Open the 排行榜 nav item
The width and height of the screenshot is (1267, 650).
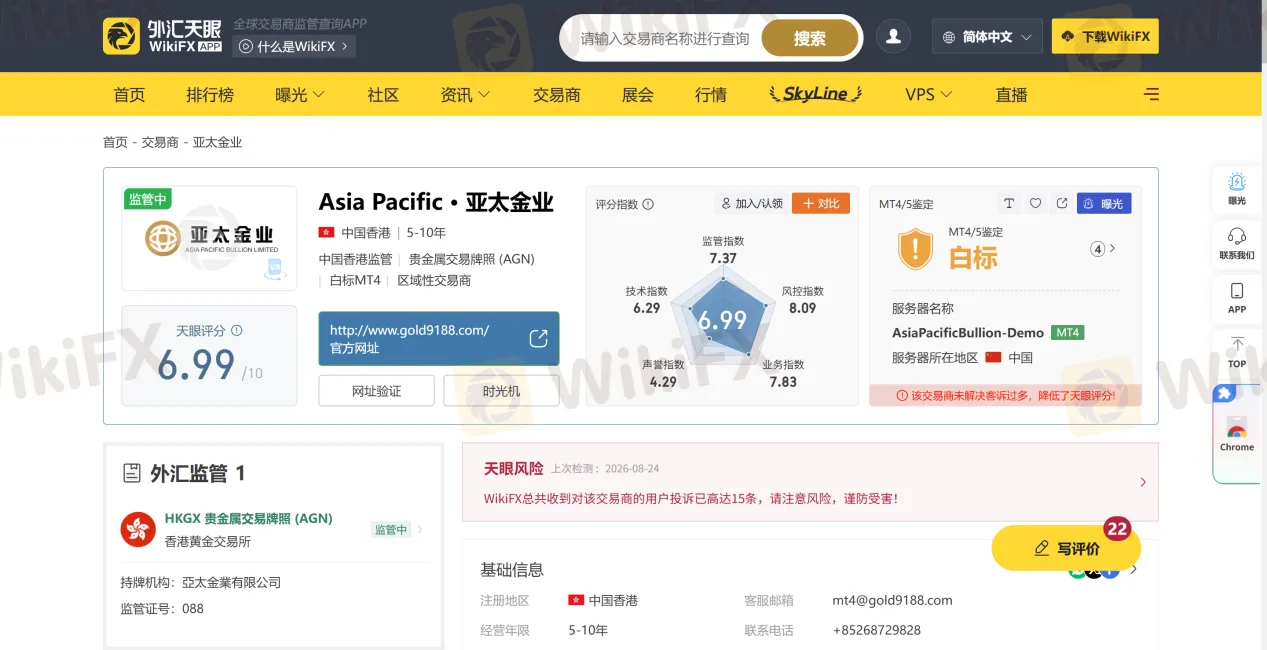(x=210, y=94)
